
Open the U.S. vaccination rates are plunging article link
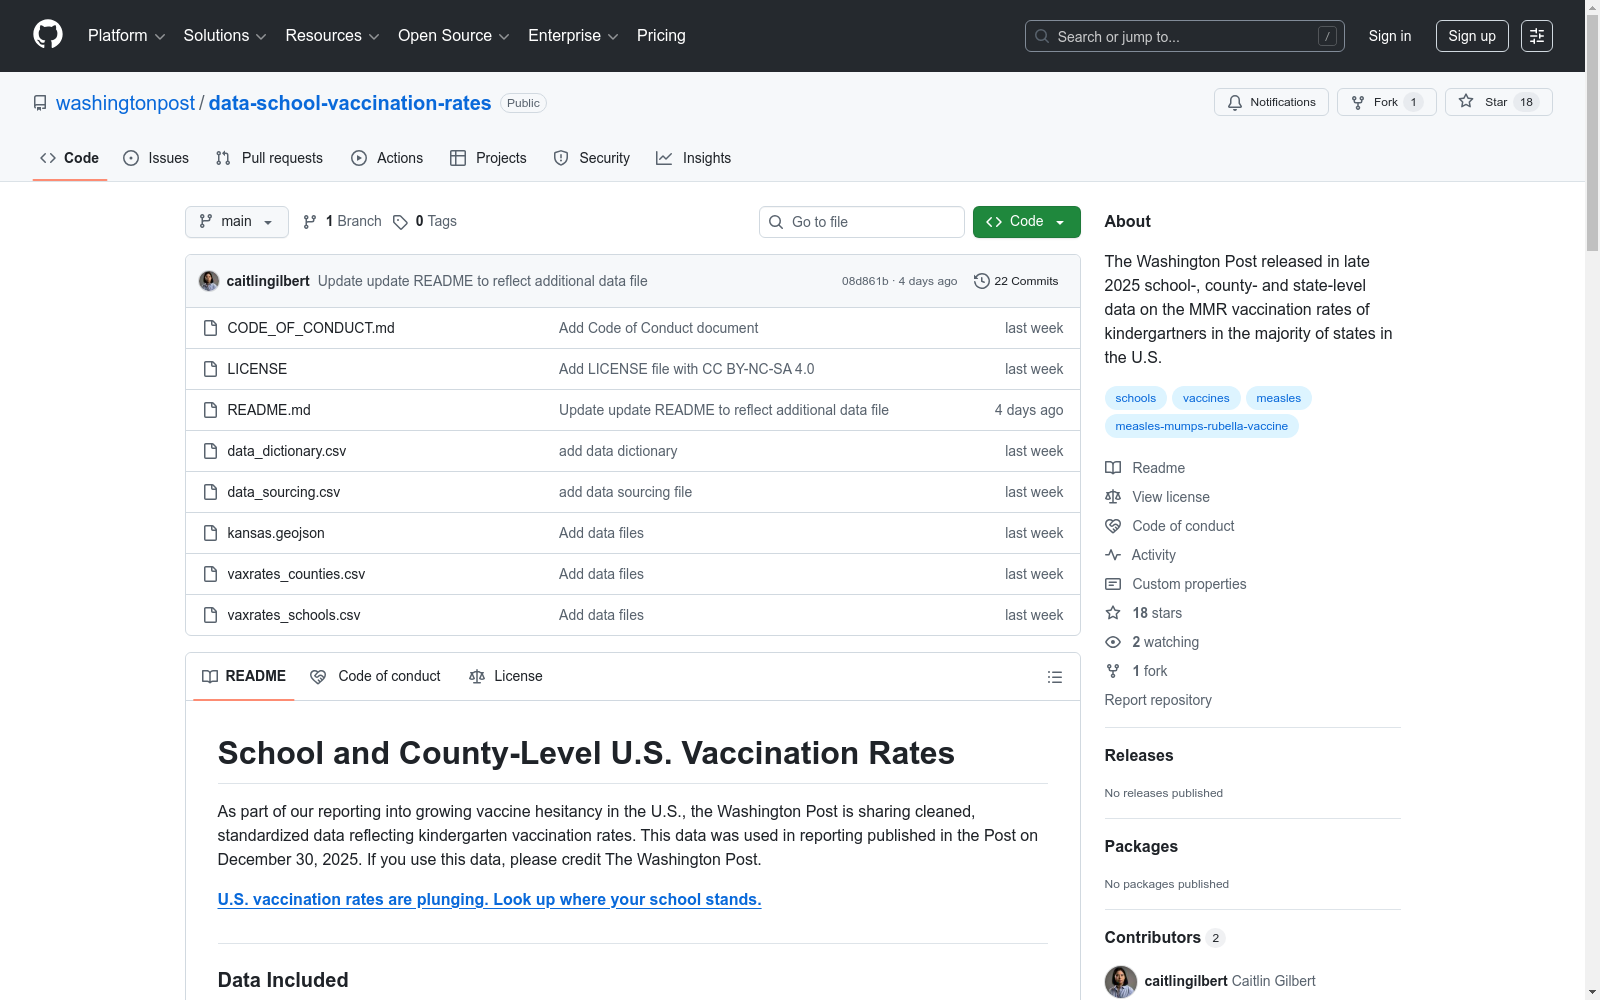pos(490,899)
